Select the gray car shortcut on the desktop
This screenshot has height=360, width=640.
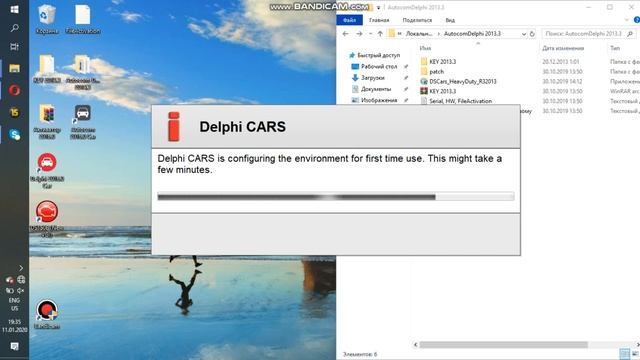click(83, 122)
